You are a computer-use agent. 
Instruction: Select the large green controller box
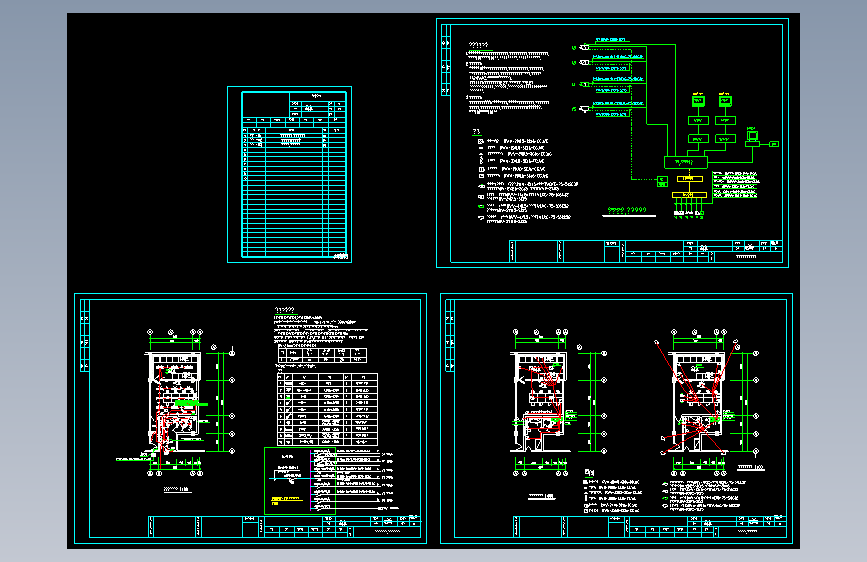(686, 162)
